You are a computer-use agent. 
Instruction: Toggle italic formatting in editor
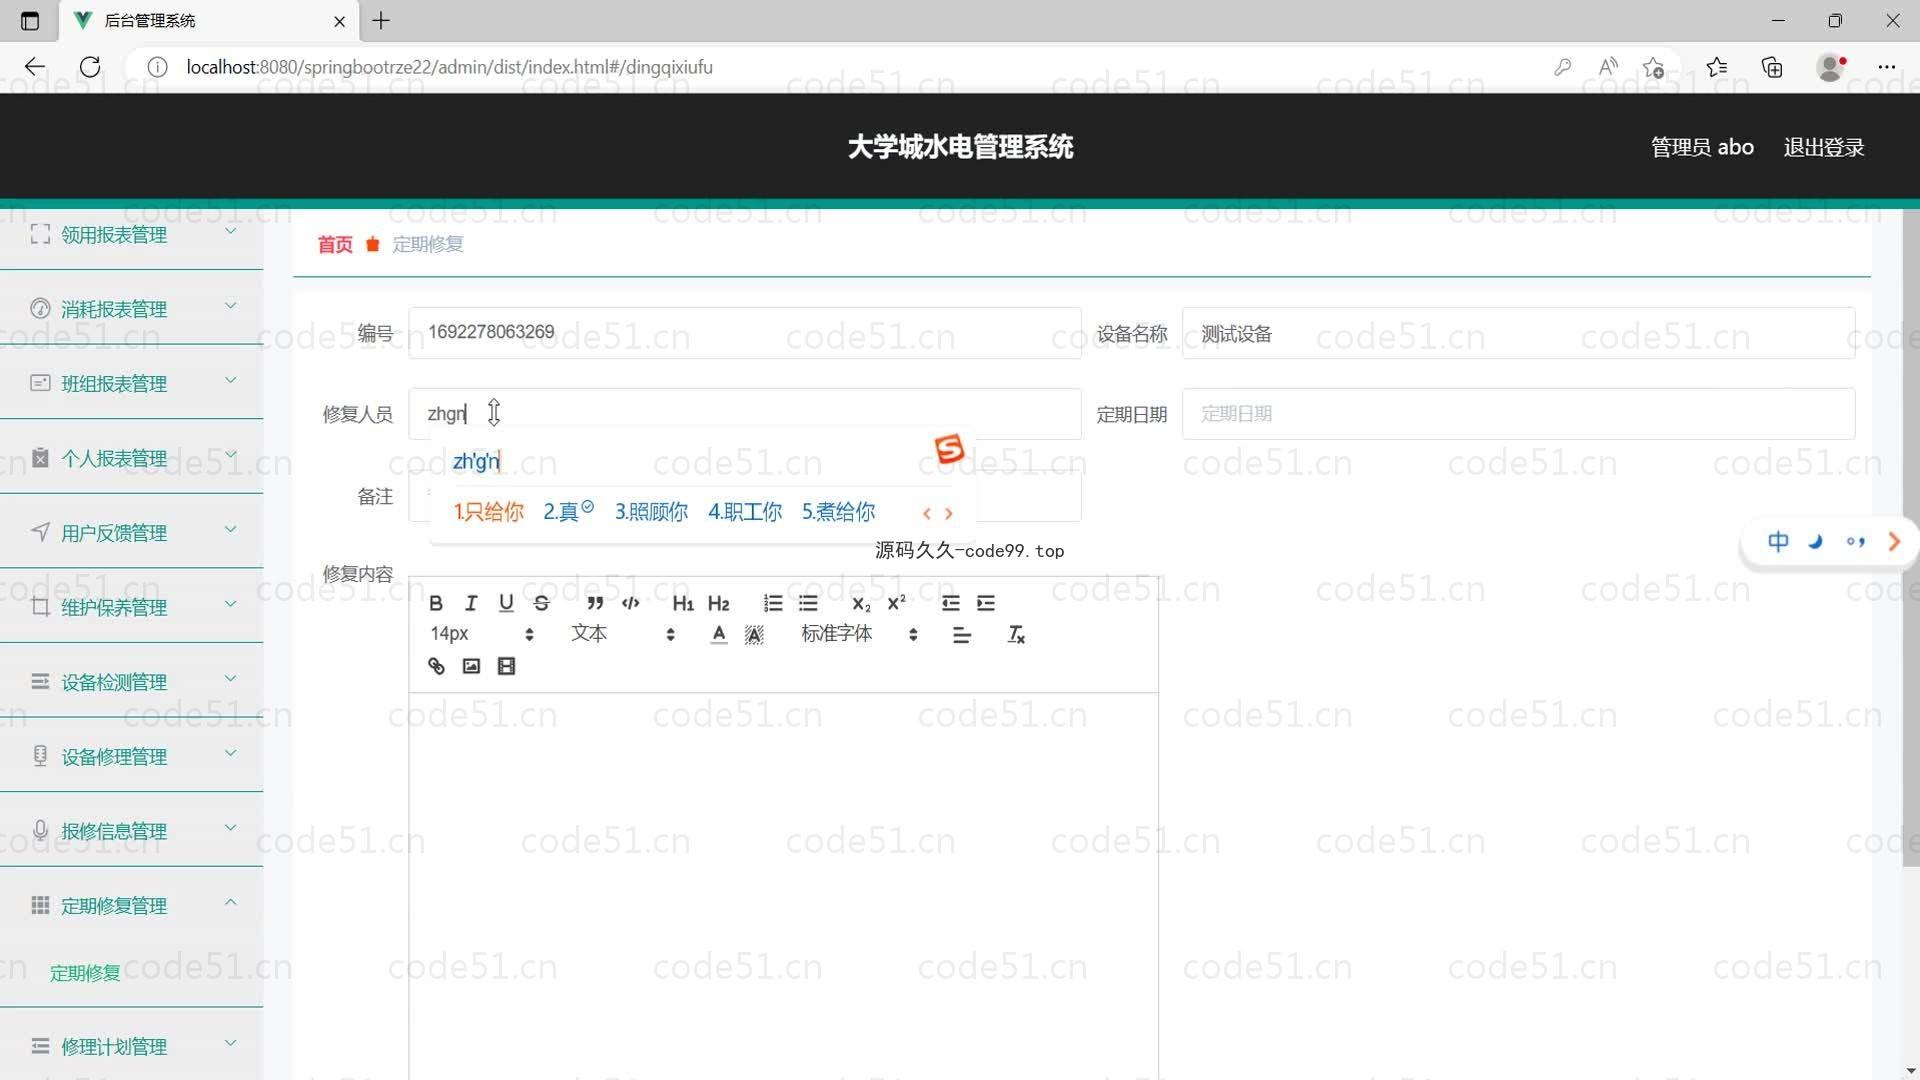[471, 603]
